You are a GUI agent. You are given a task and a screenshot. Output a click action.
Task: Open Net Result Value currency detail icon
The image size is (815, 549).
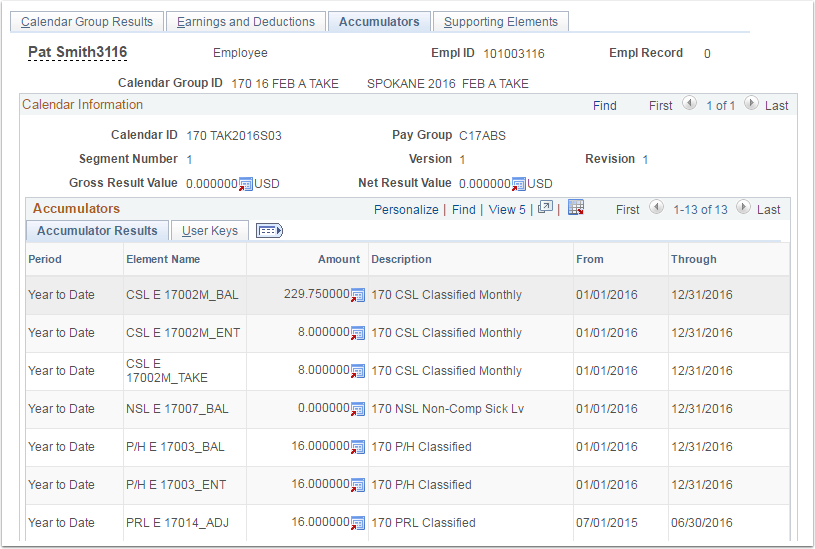519,184
